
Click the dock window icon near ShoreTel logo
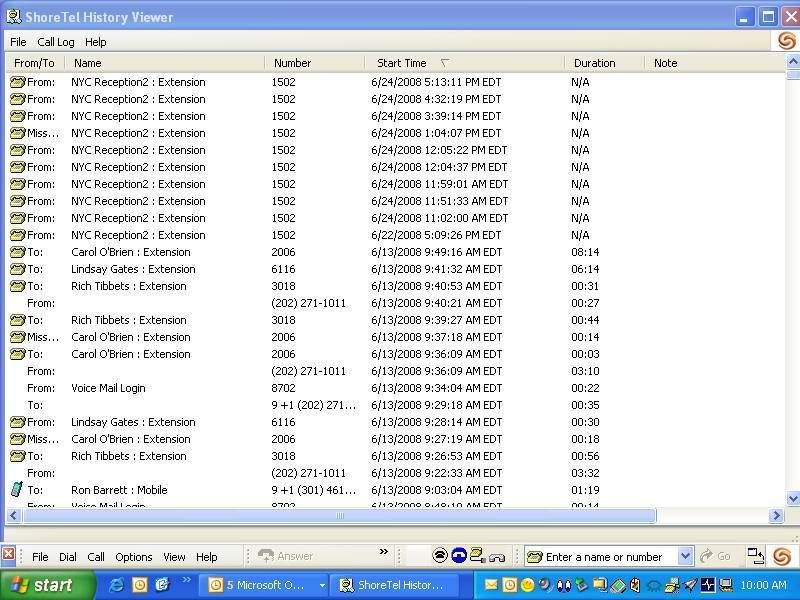(x=756, y=556)
